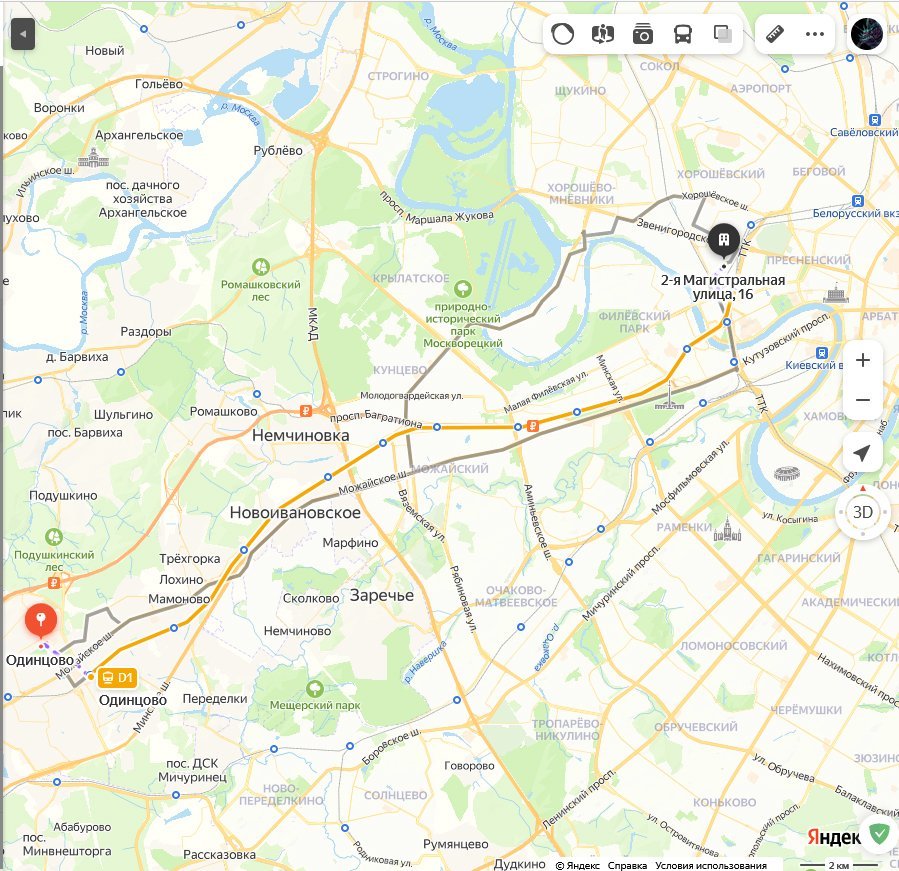Open the user profile avatar
899x871 pixels.
(x=866, y=34)
